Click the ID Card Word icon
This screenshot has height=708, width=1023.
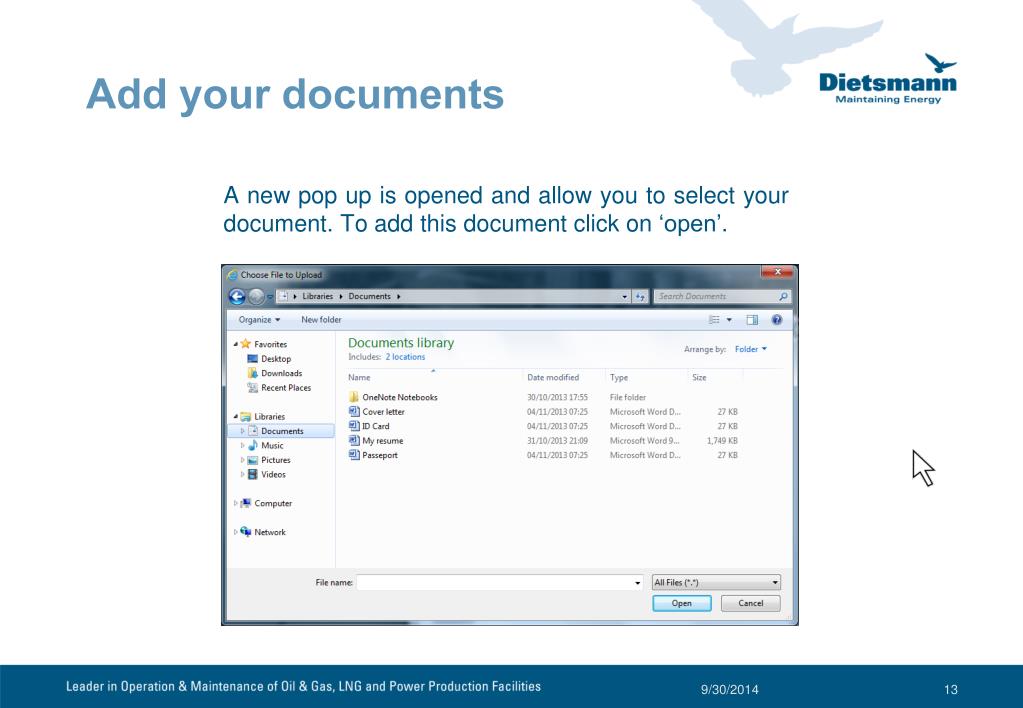(x=354, y=425)
